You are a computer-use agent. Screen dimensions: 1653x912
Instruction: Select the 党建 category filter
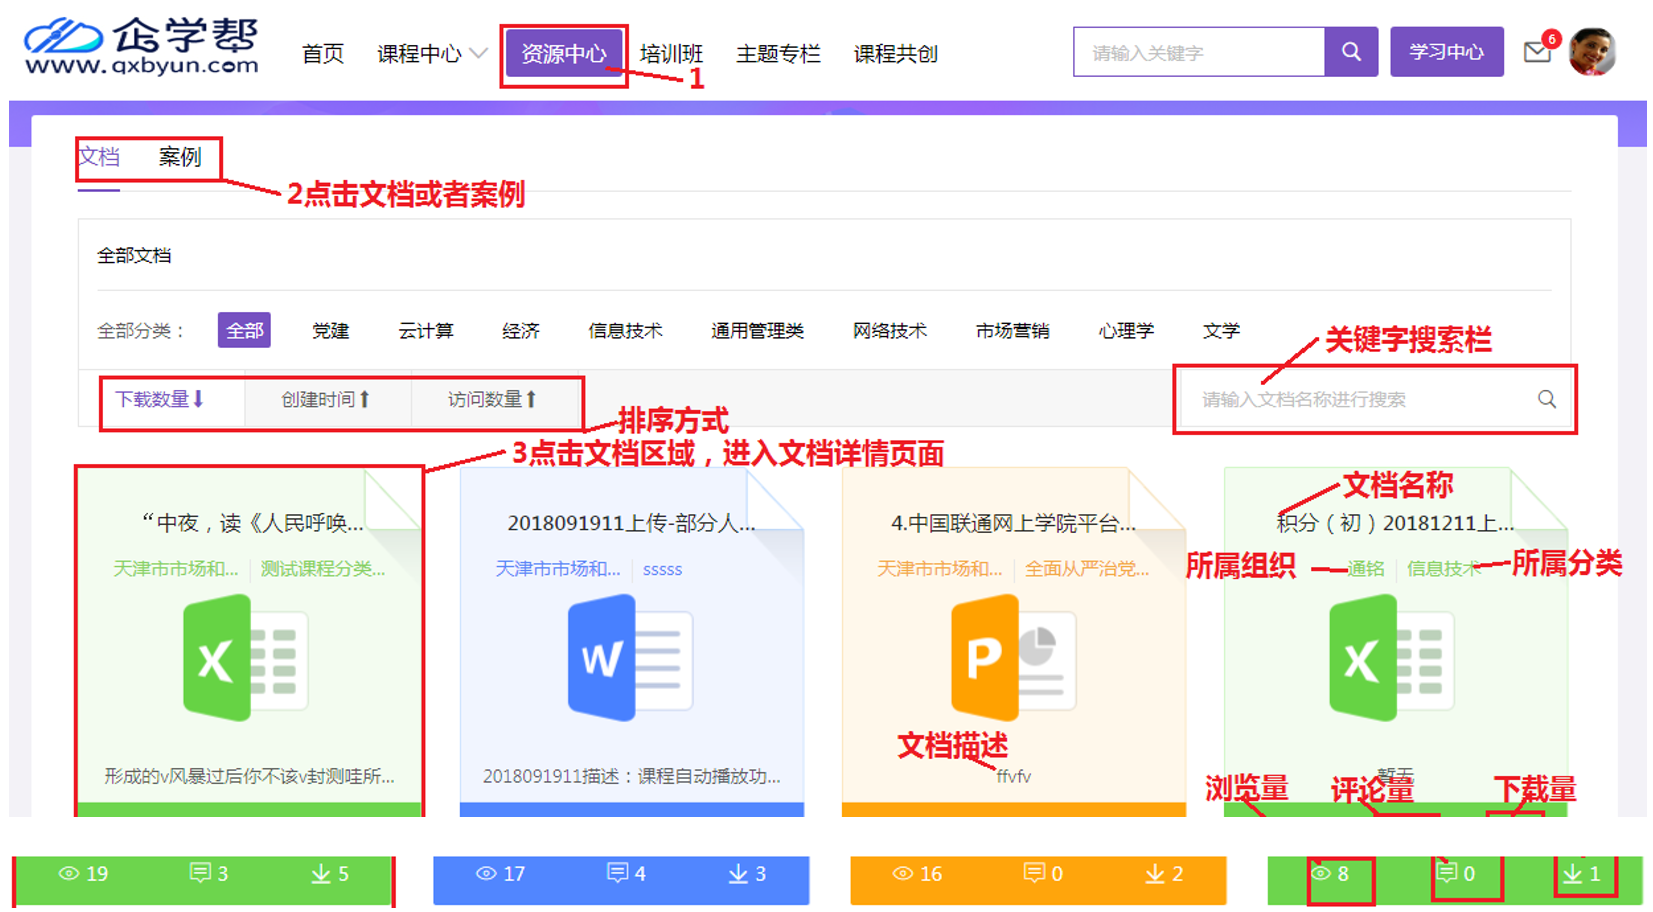tap(330, 331)
